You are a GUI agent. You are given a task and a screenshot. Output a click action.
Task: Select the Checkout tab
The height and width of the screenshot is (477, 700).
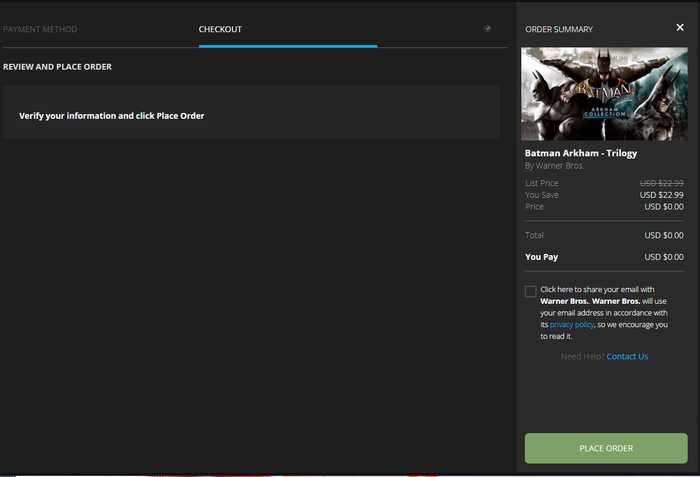[x=220, y=29]
